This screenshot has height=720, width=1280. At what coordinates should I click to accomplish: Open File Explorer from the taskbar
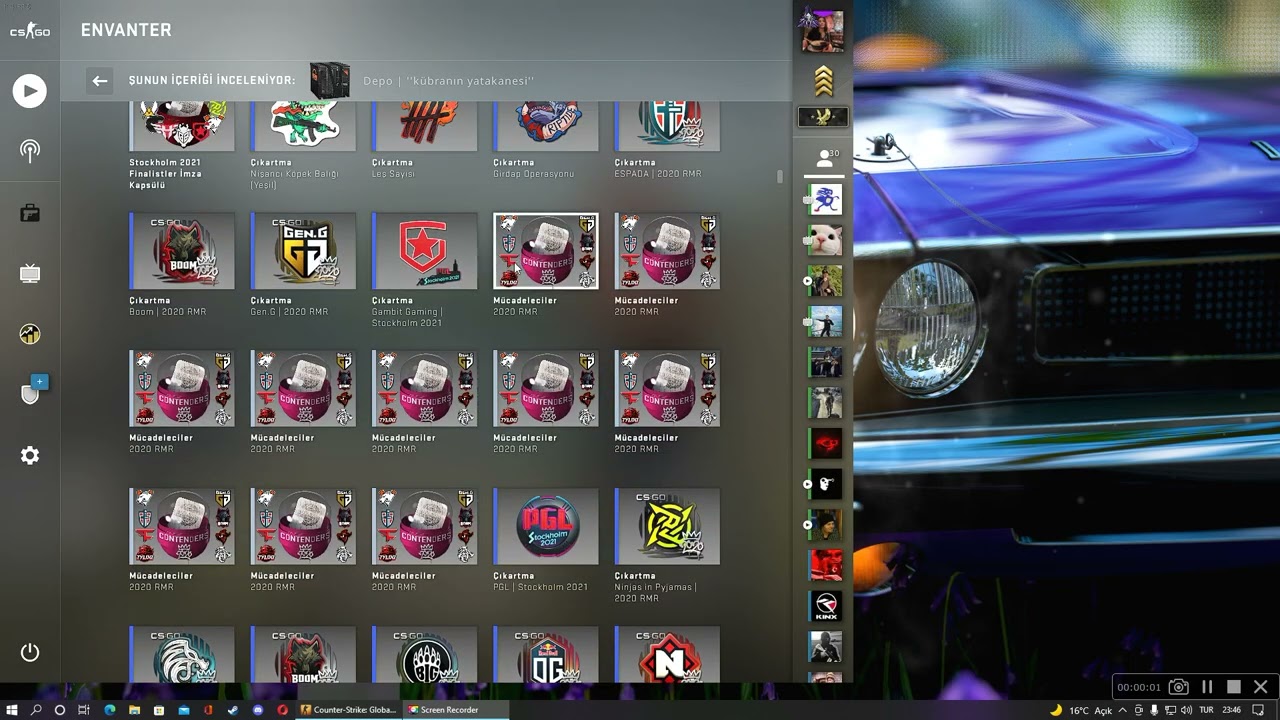click(134, 710)
